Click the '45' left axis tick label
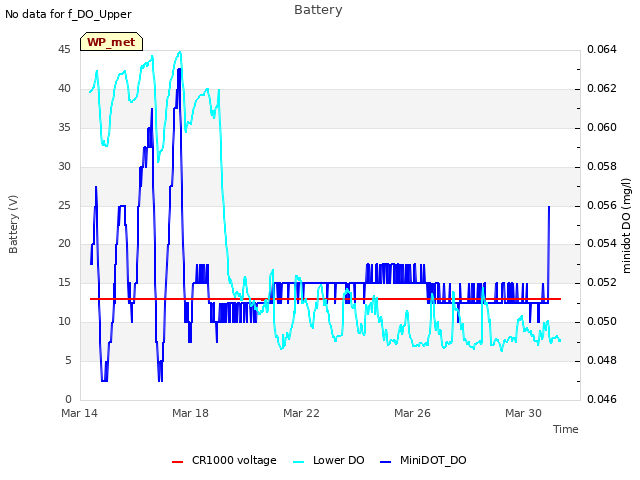Screen dimensions: 640x480 click(x=64, y=50)
